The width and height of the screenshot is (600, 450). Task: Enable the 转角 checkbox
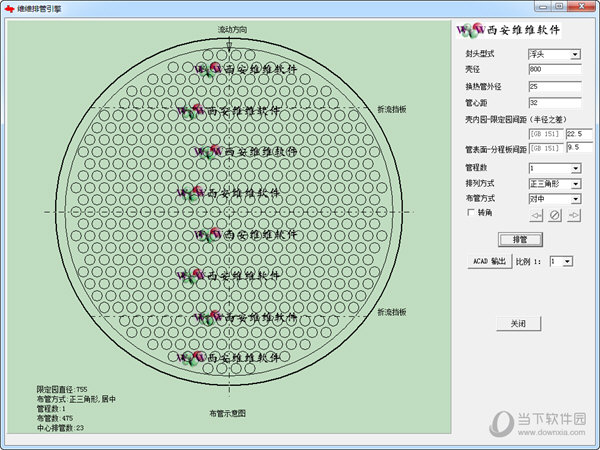click(470, 212)
